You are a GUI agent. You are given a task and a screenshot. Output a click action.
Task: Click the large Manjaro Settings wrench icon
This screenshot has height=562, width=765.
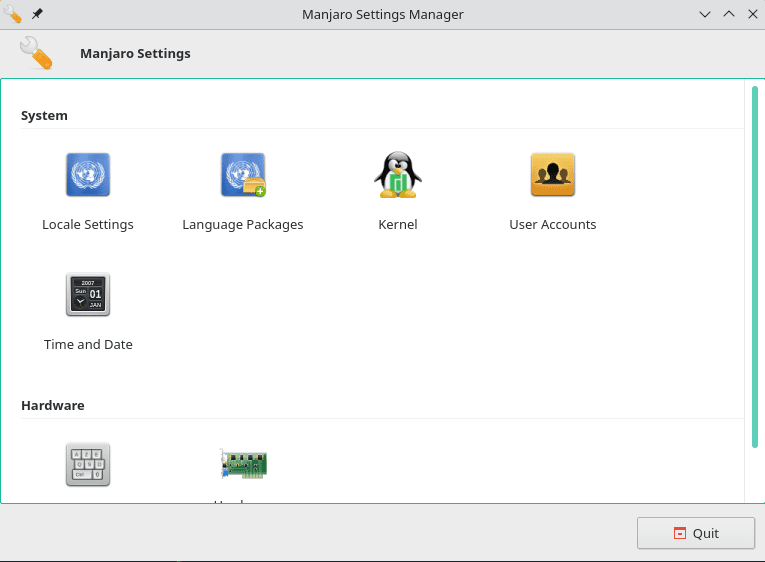pyautogui.click(x=36, y=53)
